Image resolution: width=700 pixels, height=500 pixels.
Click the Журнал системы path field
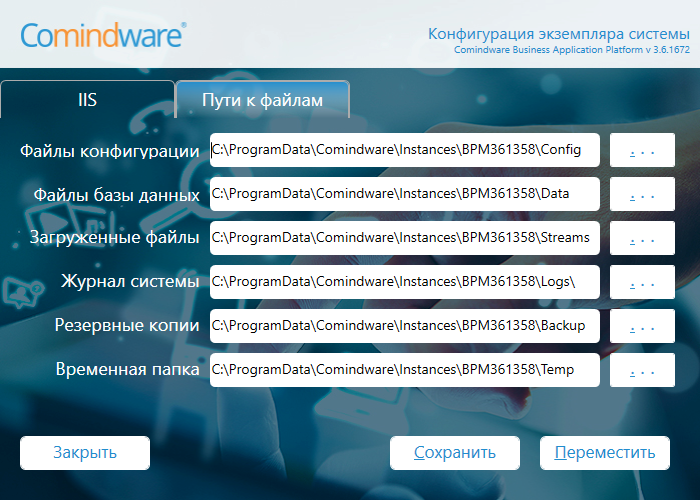pyautogui.click(x=404, y=282)
